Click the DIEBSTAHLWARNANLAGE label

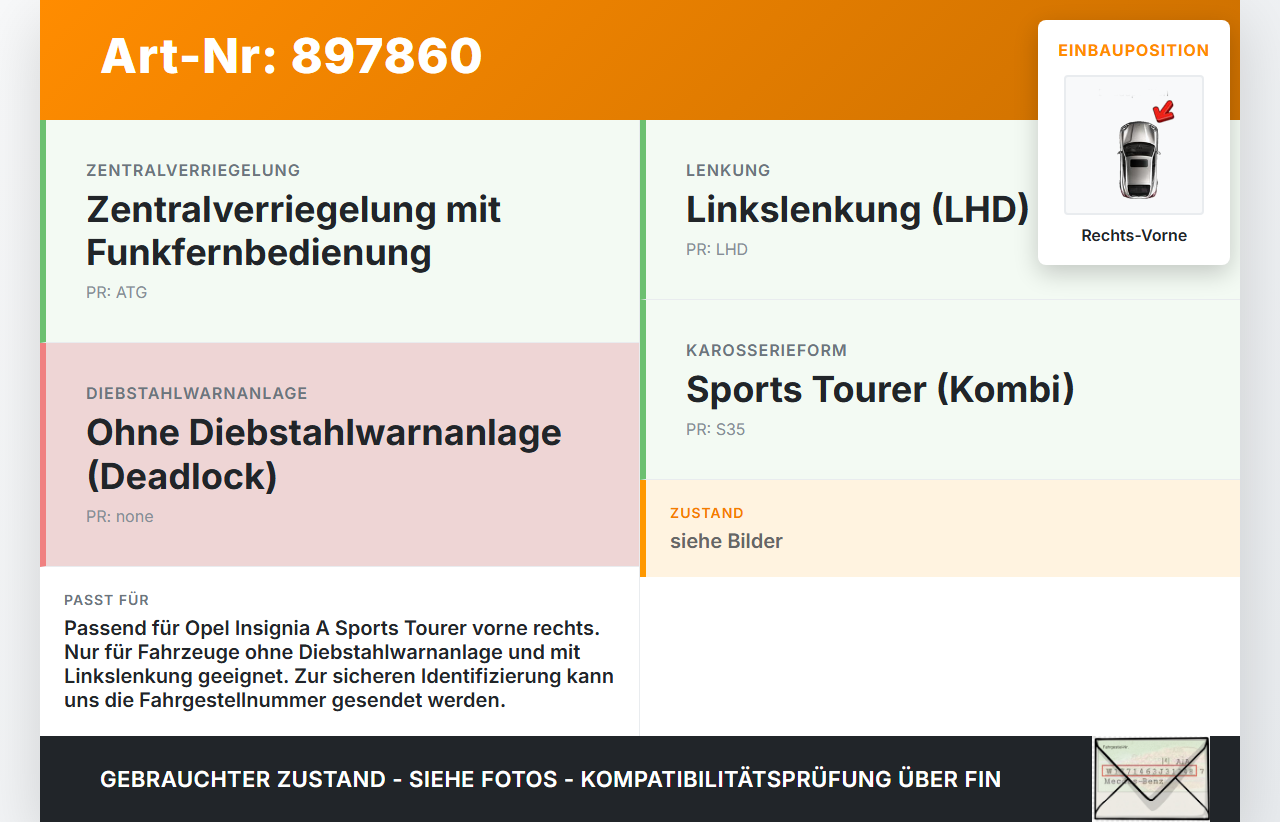click(197, 393)
